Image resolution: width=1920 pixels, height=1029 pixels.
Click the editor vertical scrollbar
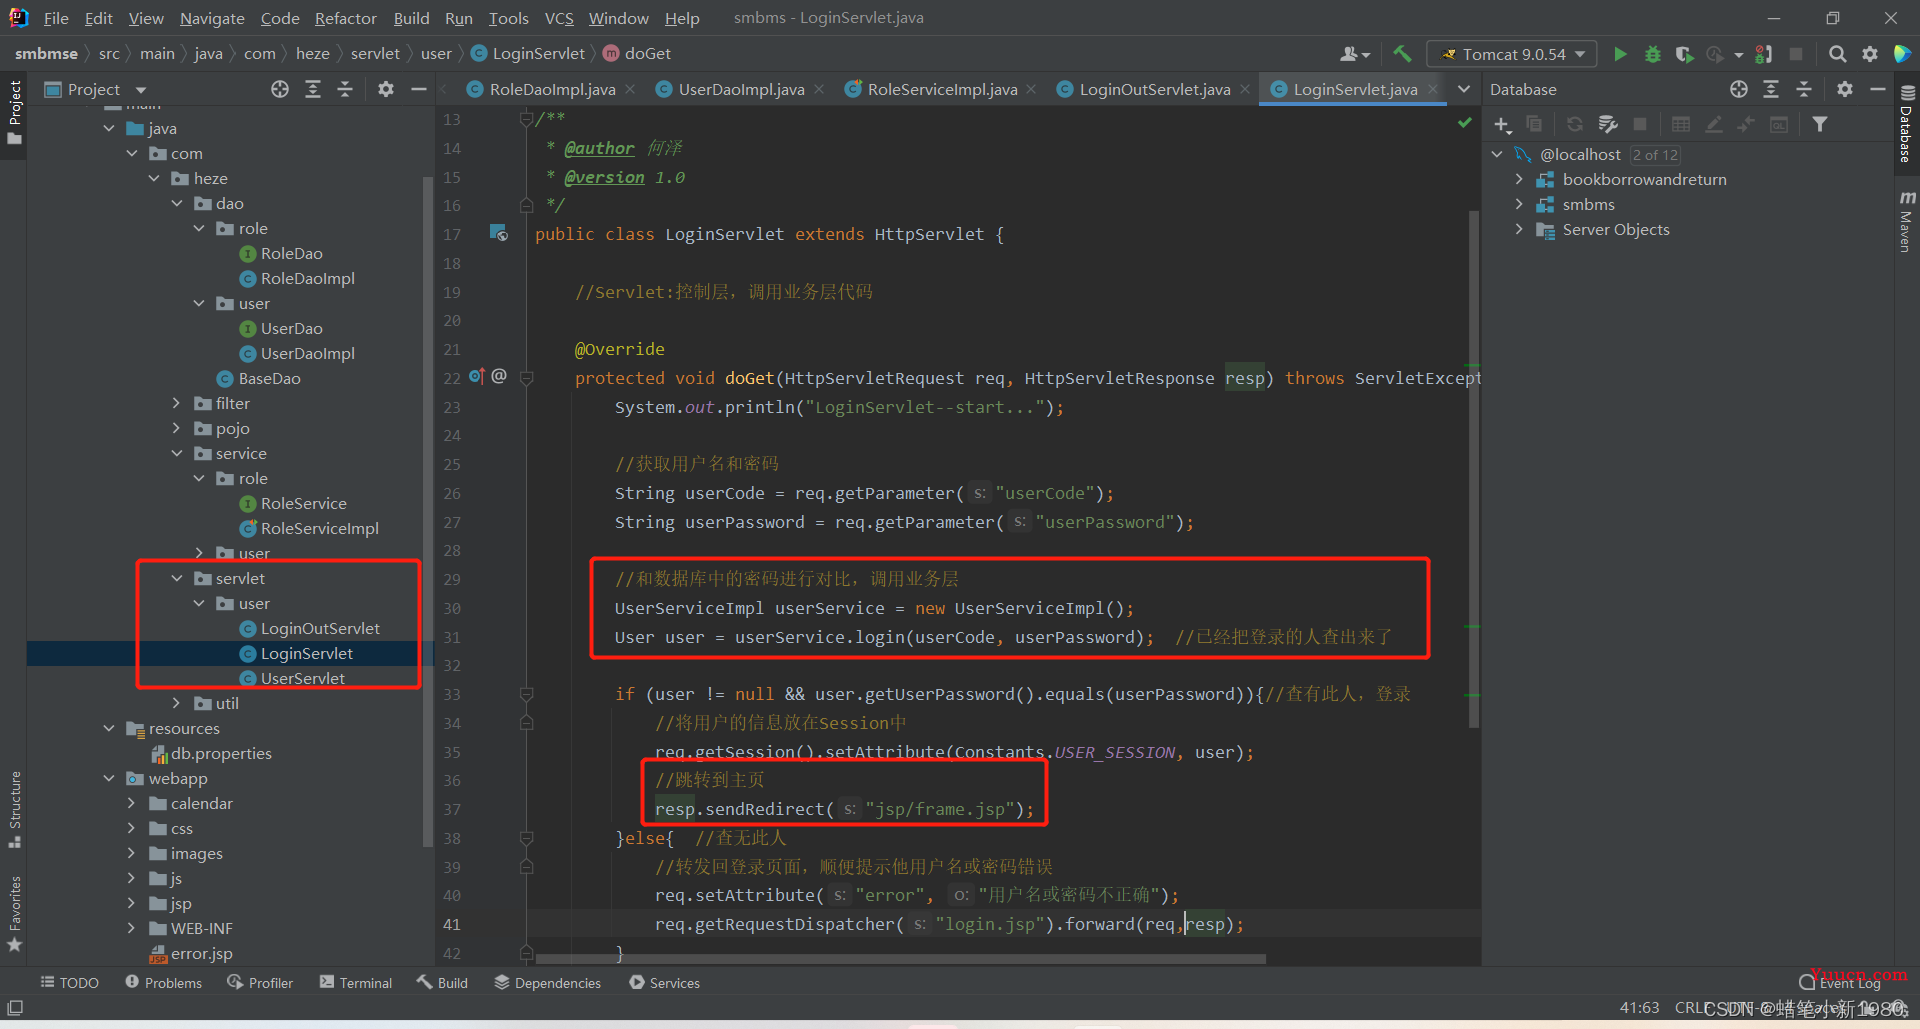click(x=1474, y=468)
